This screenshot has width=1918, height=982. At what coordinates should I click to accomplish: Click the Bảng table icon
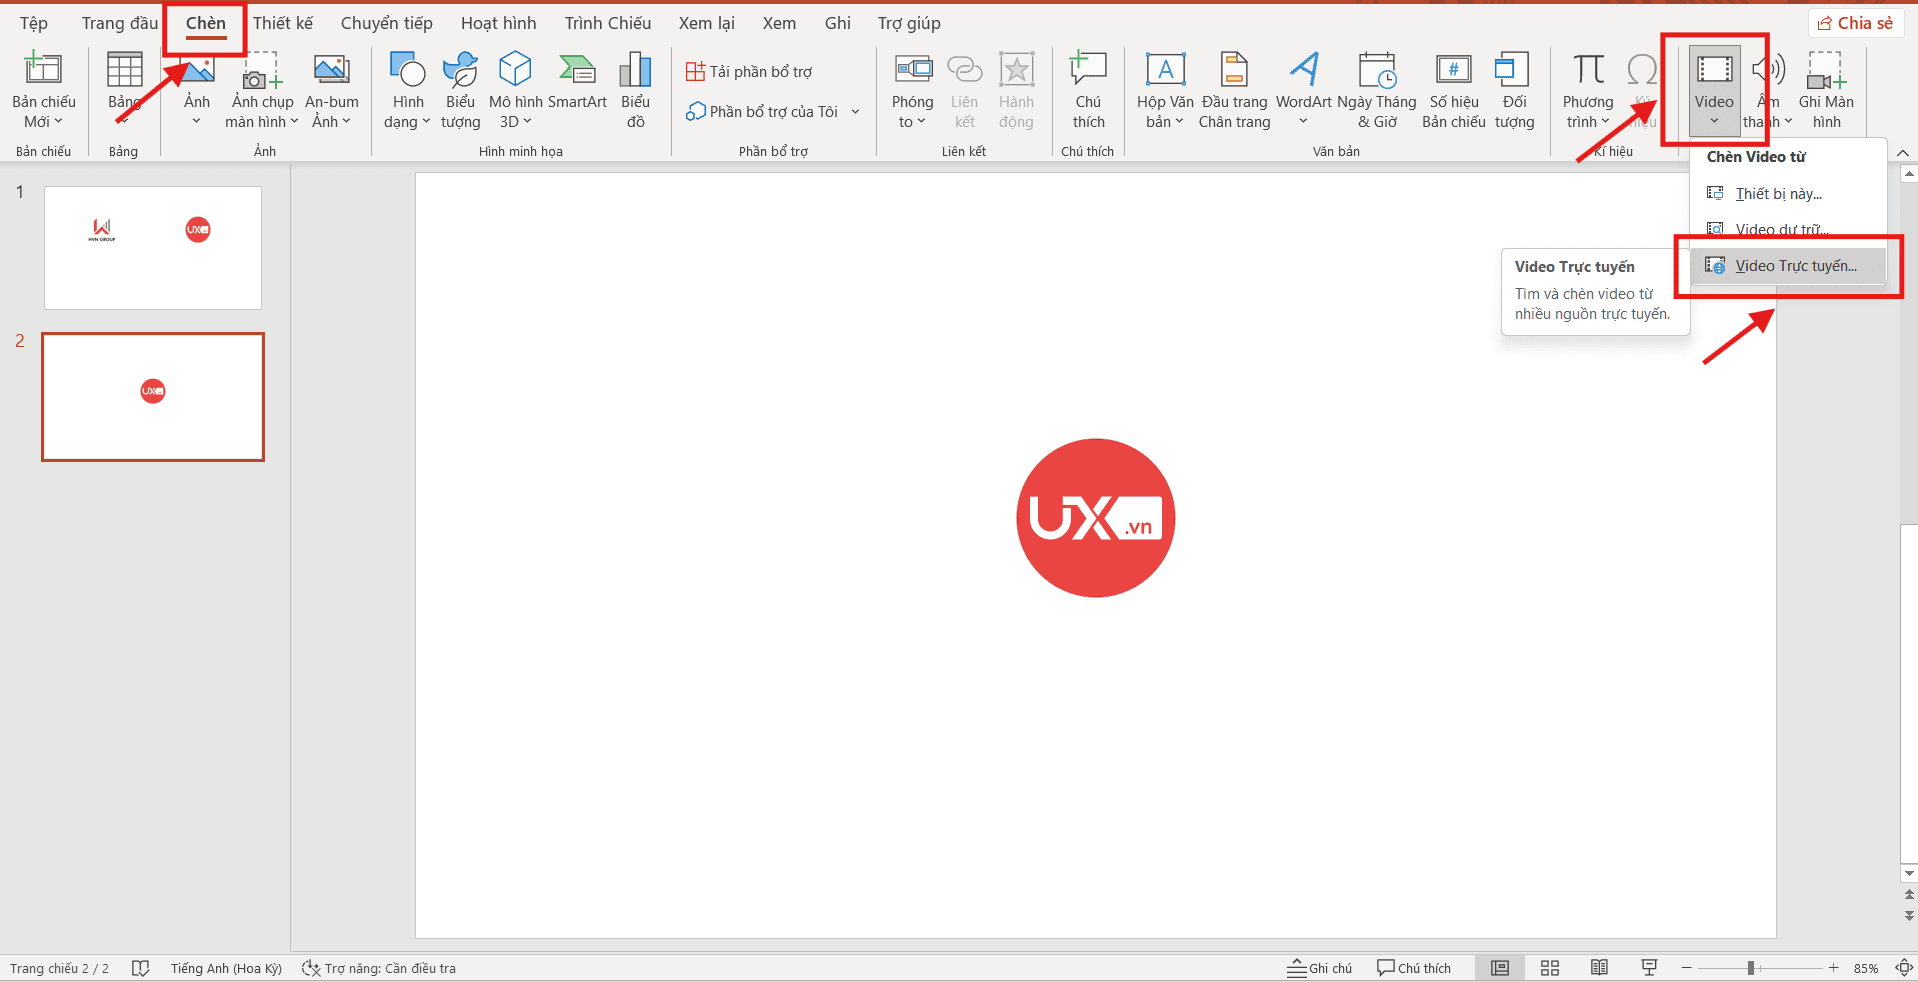124,72
